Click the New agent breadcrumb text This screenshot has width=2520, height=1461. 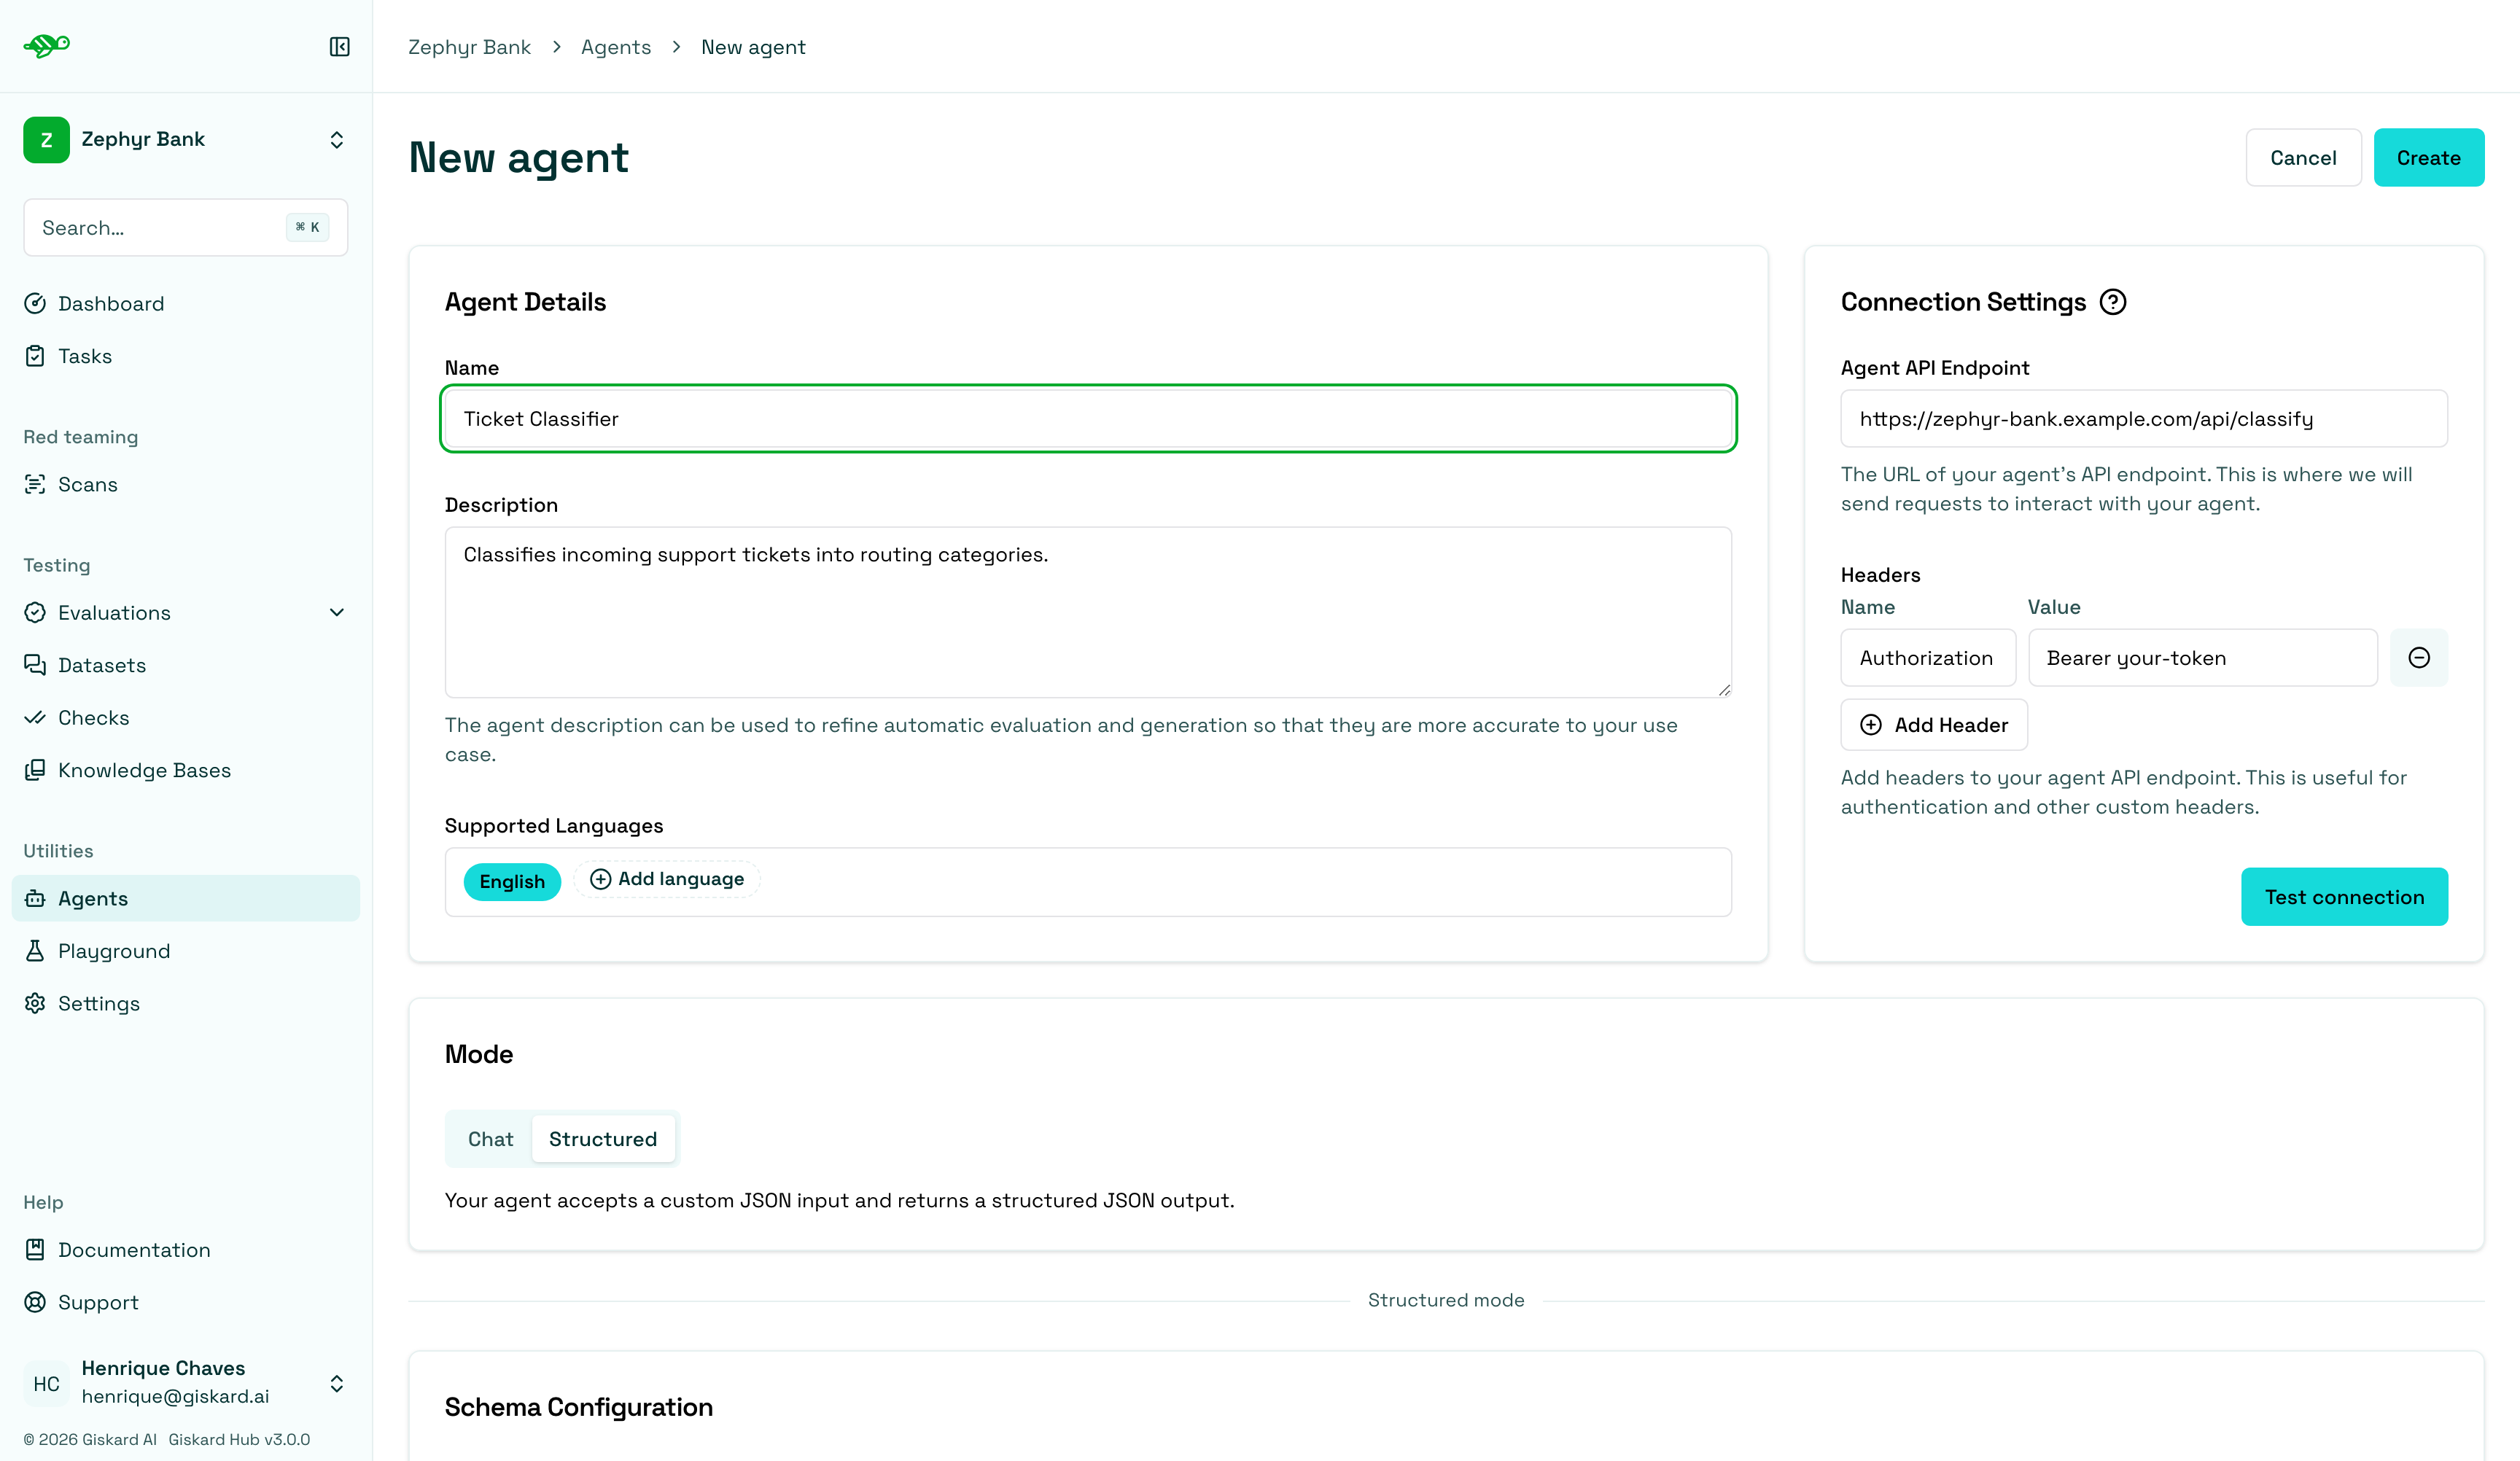753,47
